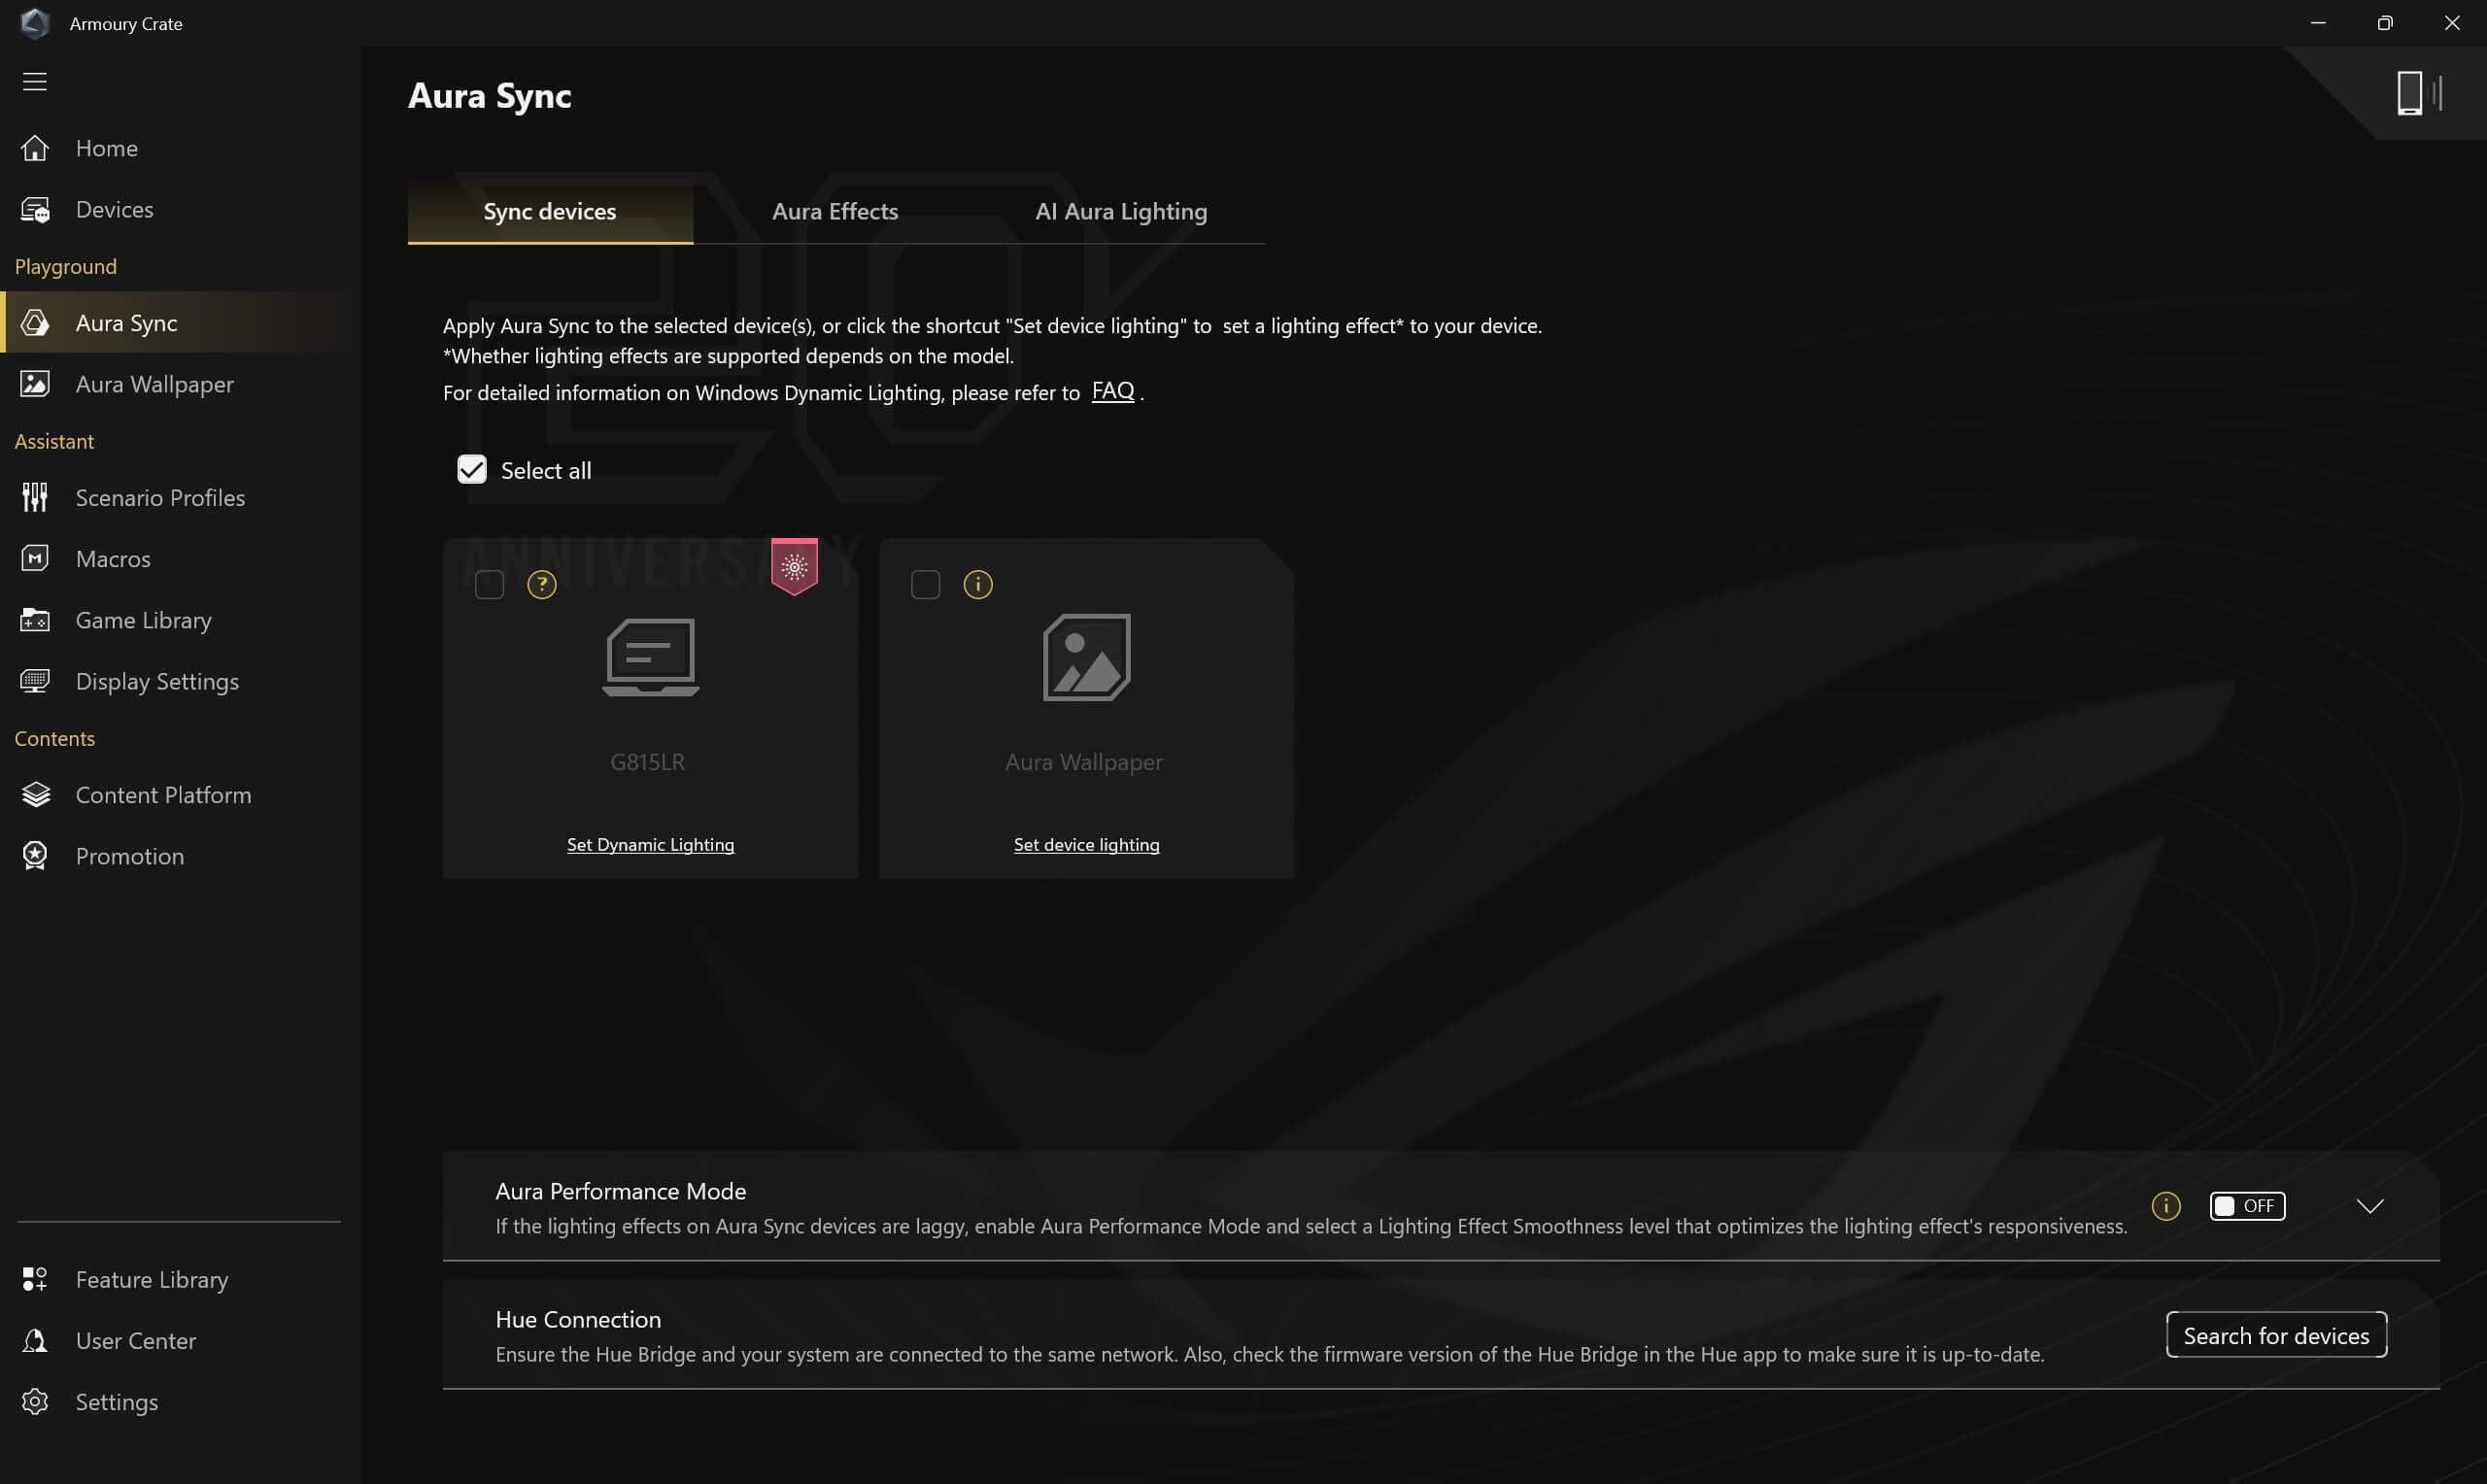Select Aura Sync in the sidebar

(x=180, y=323)
